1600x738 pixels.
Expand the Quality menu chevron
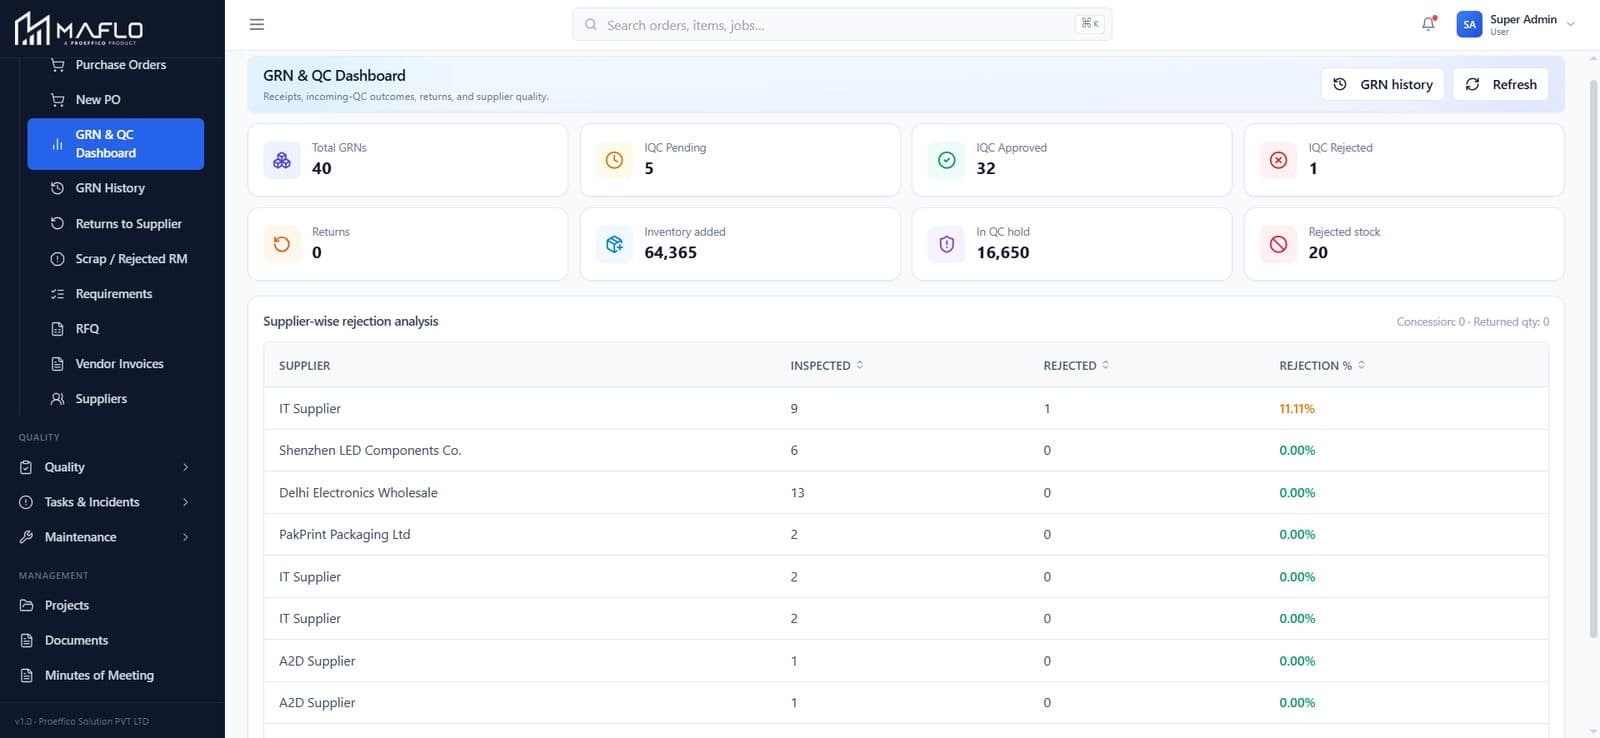(186, 467)
